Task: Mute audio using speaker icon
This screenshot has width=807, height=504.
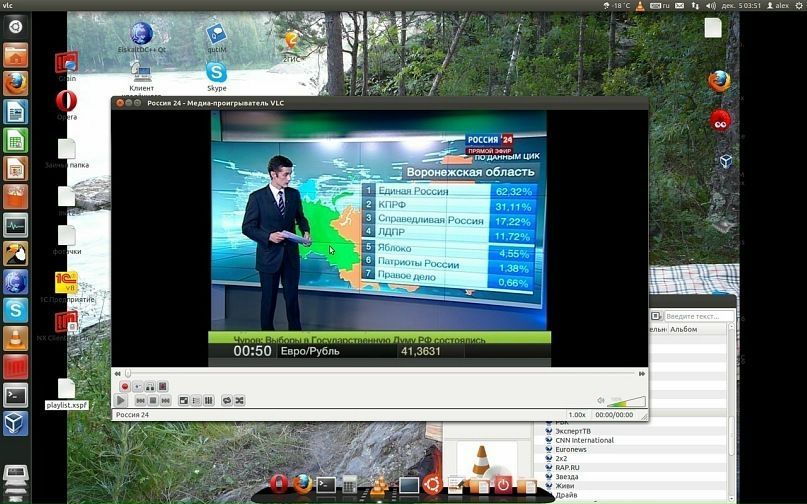Action: pos(601,401)
